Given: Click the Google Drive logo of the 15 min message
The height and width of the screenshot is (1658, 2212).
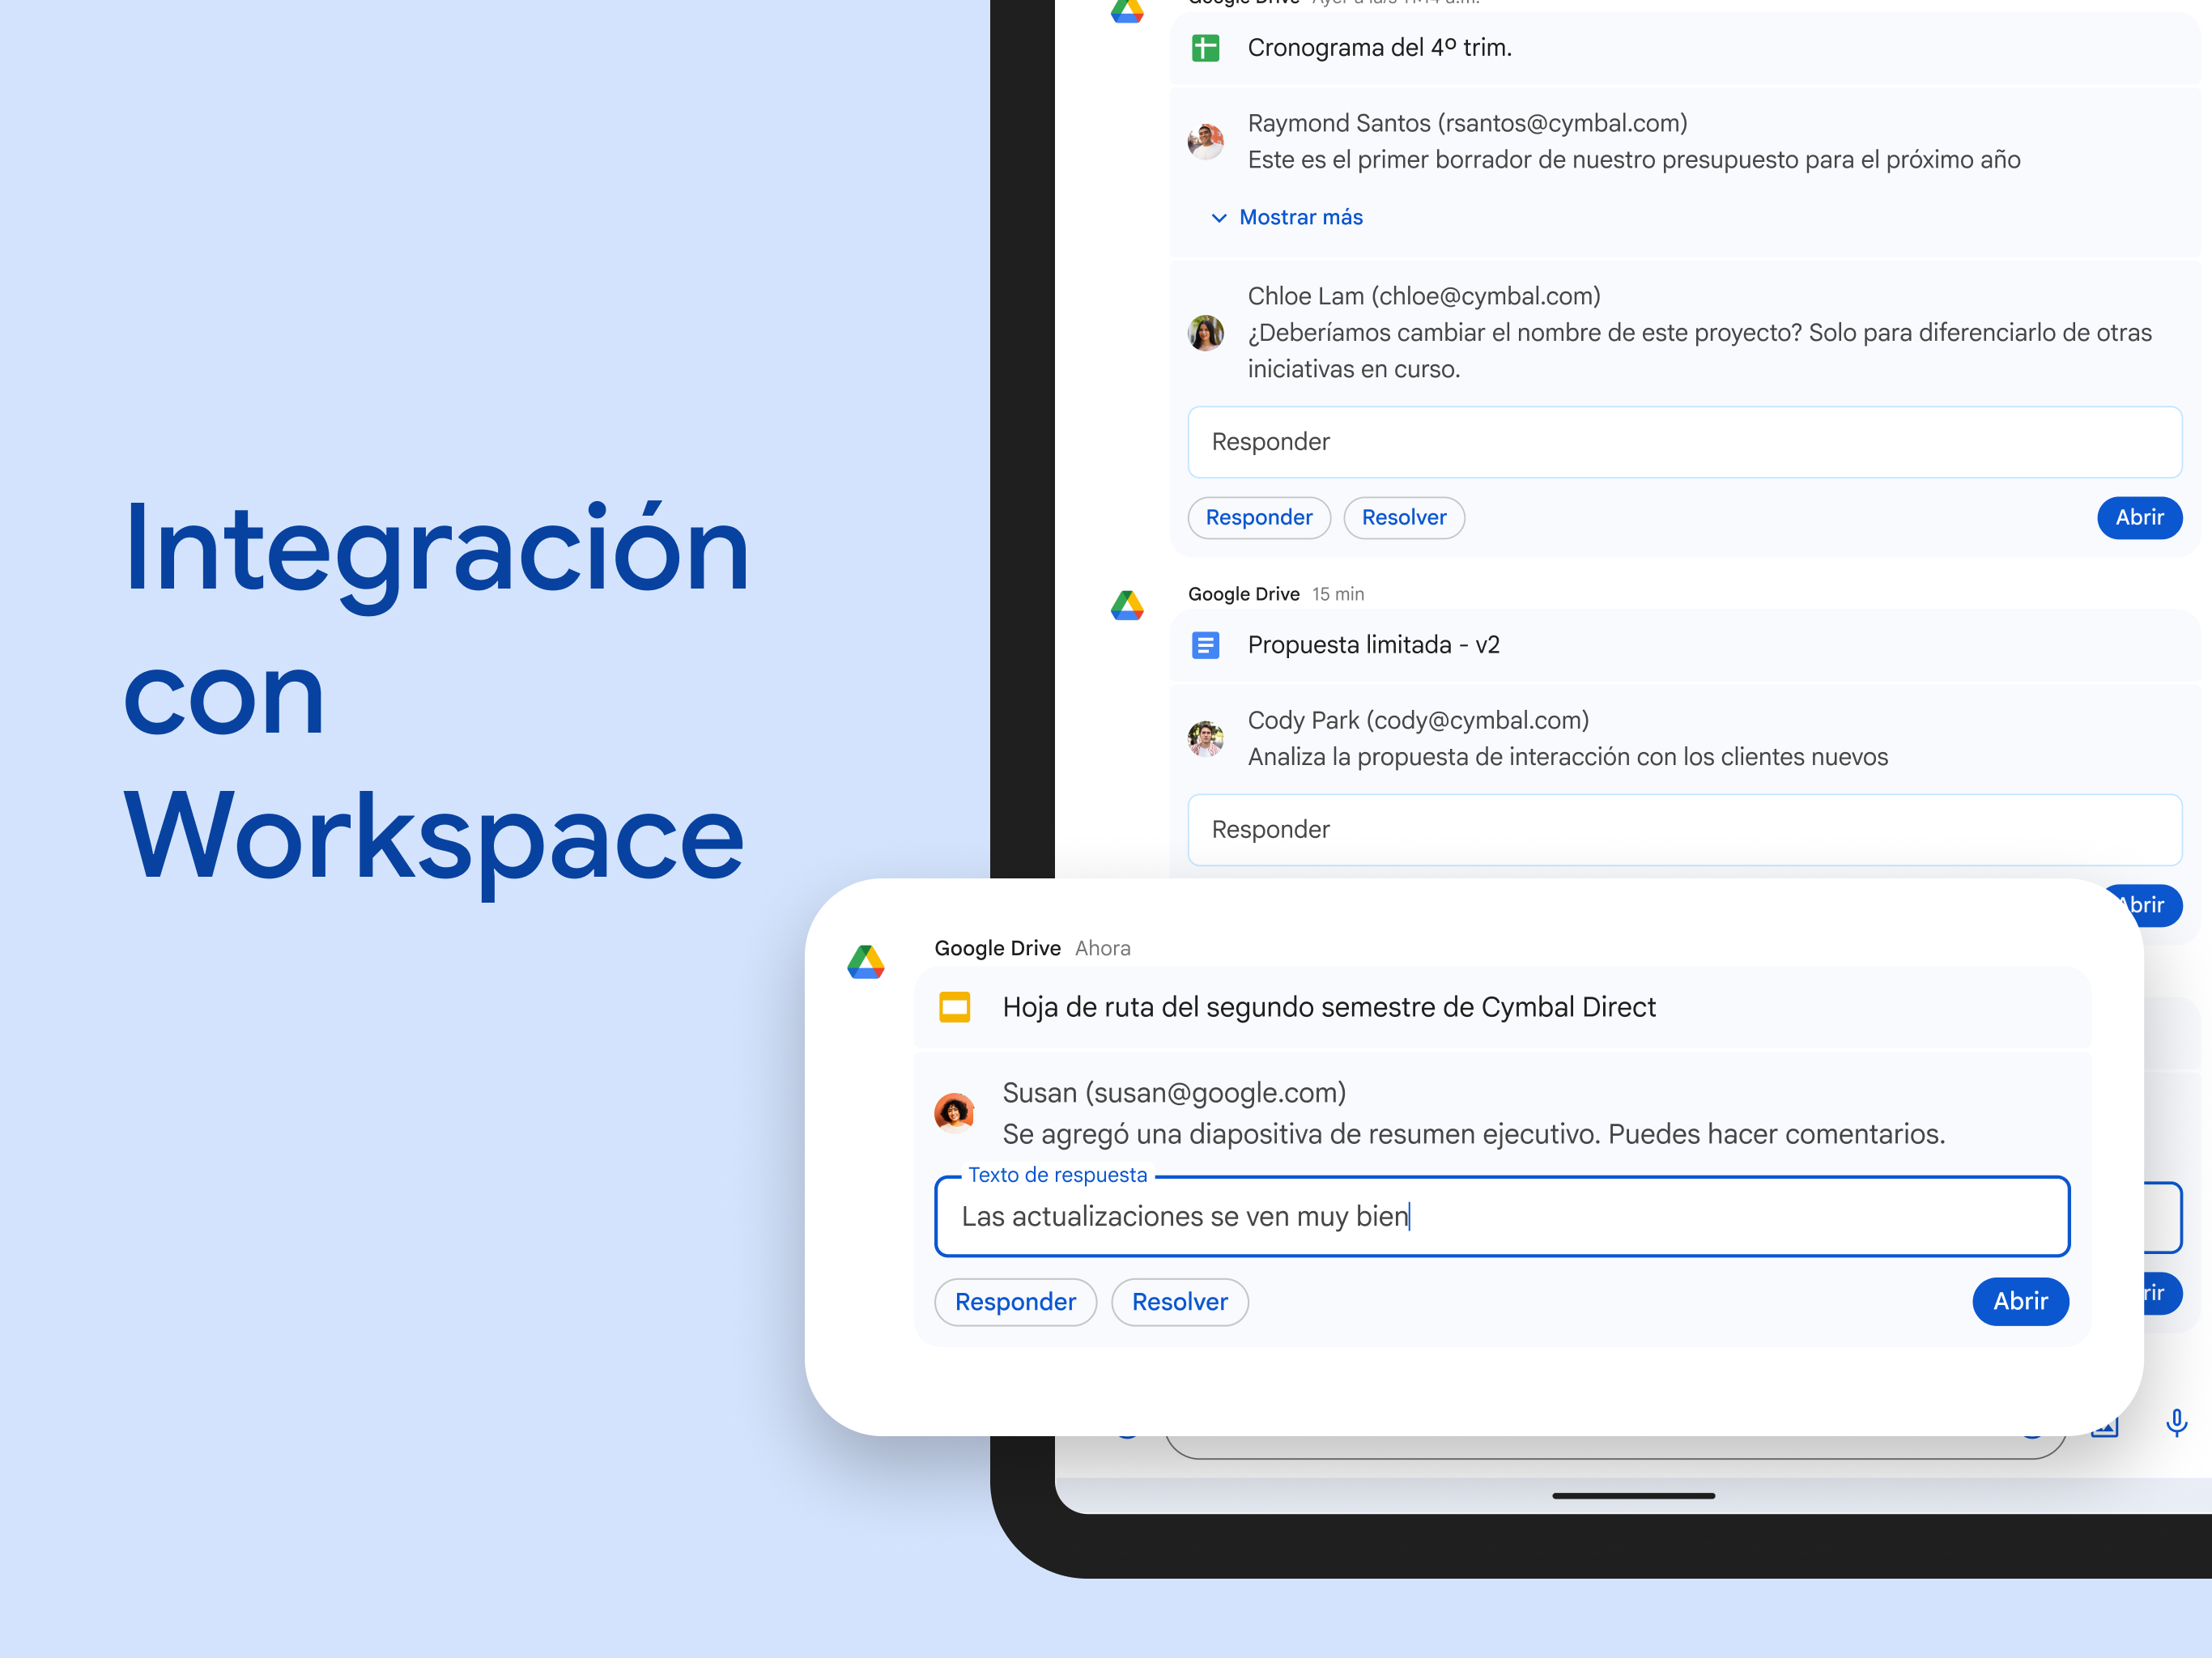Looking at the screenshot, I should coord(1127,605).
